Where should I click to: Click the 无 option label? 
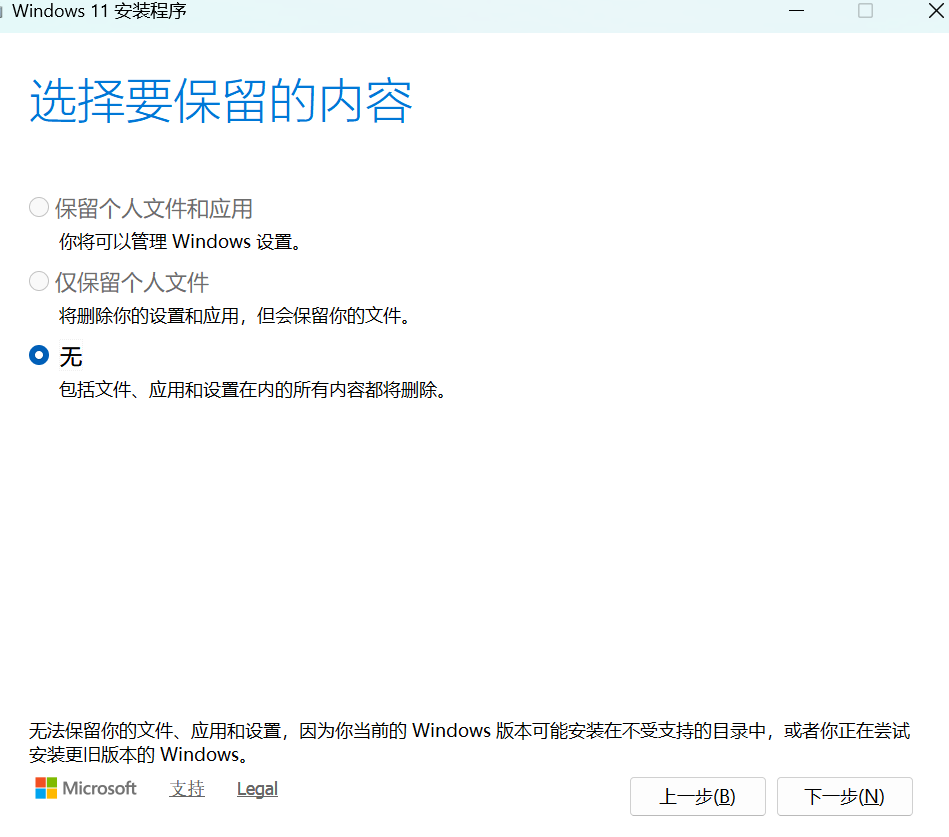coord(71,356)
